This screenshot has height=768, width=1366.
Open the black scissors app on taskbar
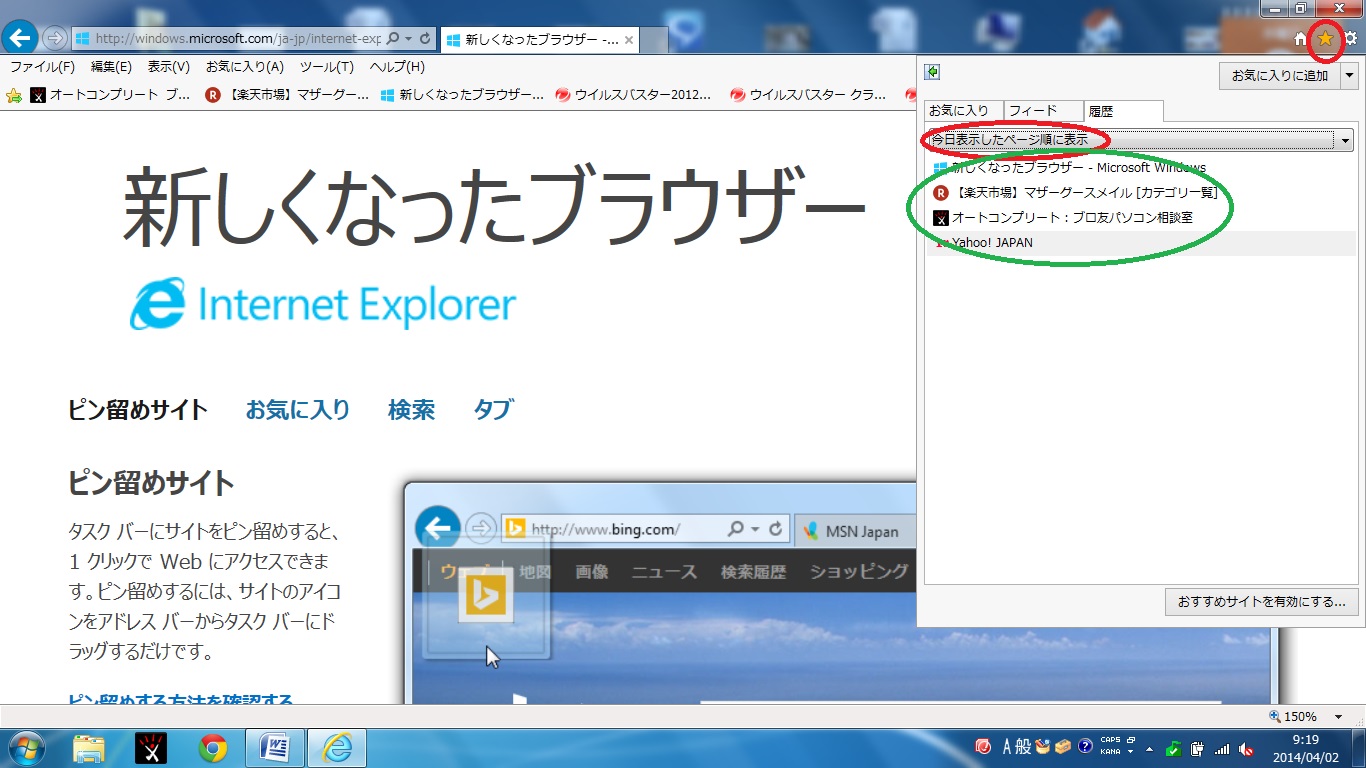pos(150,748)
